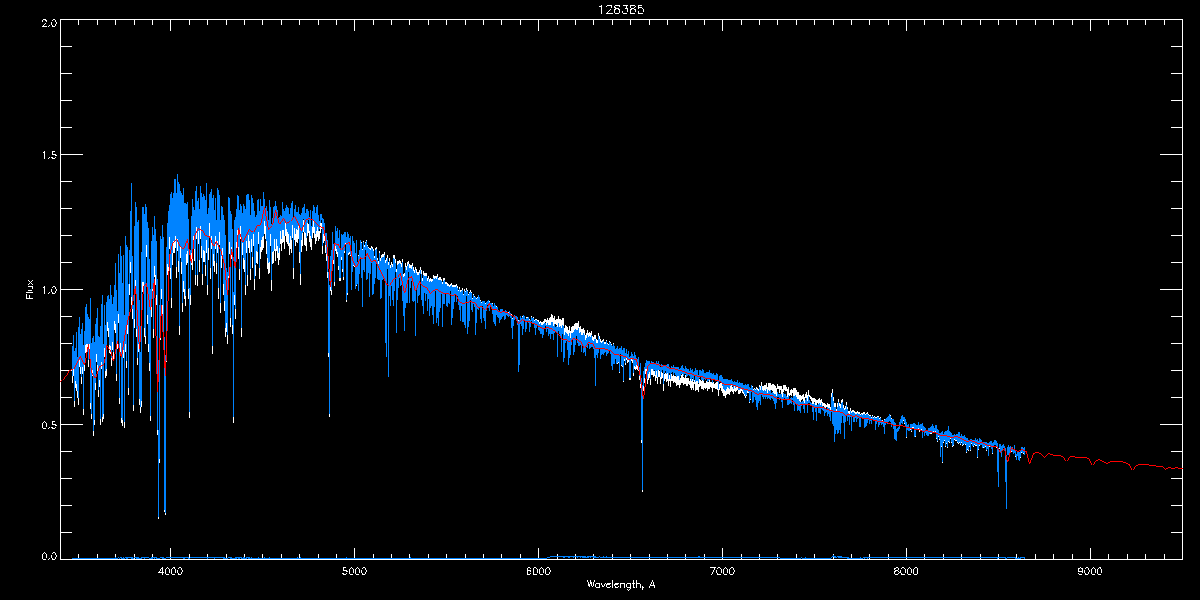Select the 5000 x-axis tick label
This screenshot has width=1200, height=600.
[x=354, y=572]
